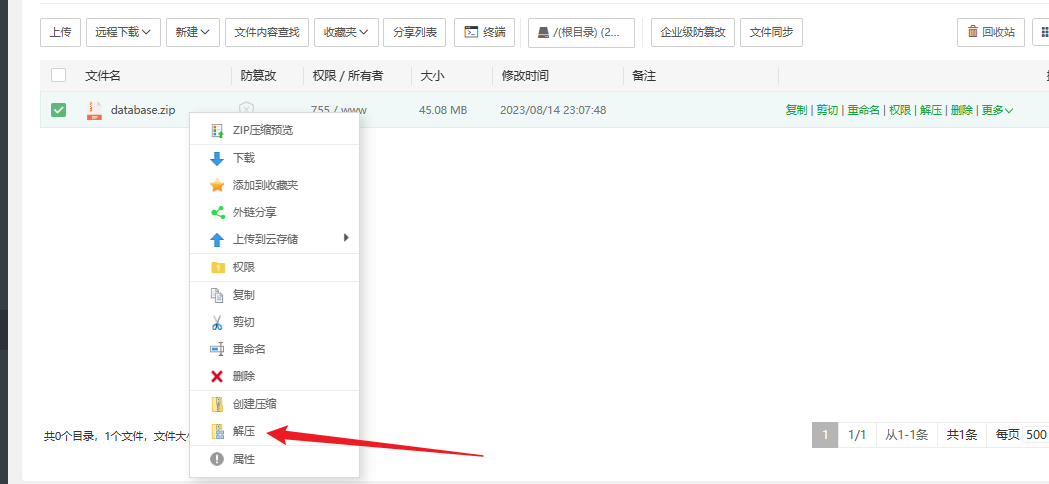1049x484 pixels.
Task: Click the red X 删除 icon
Action: click(x=217, y=376)
